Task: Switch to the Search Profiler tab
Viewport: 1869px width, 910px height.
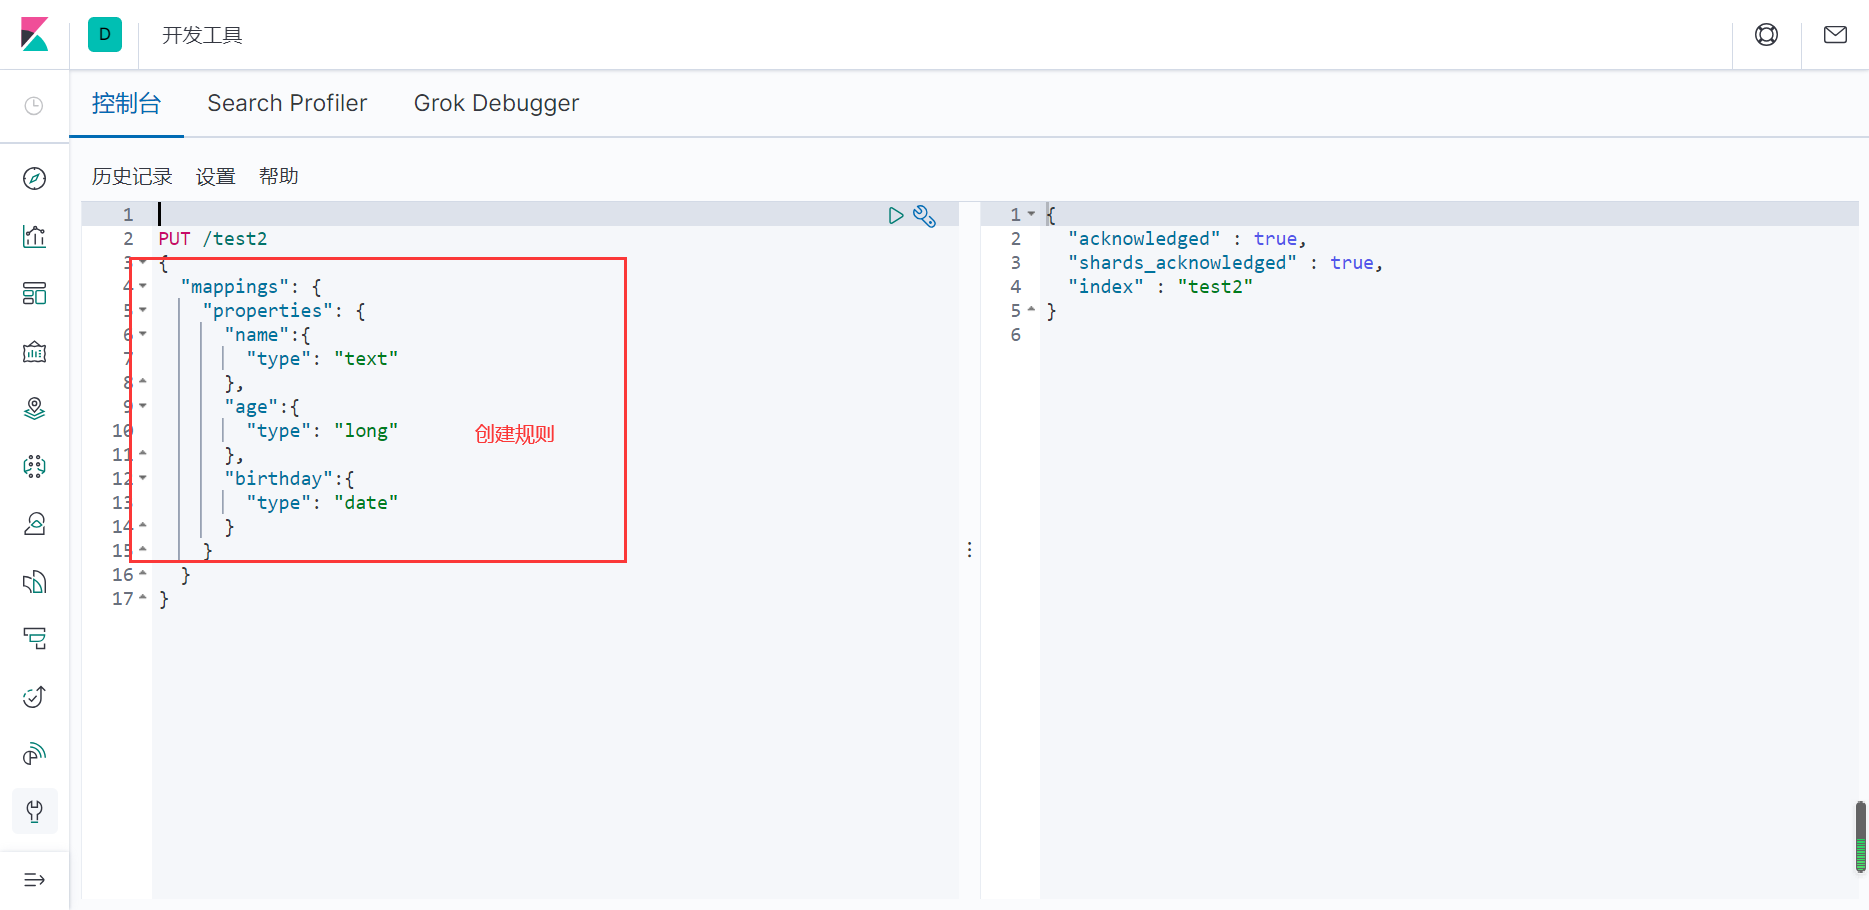Action: pyautogui.click(x=287, y=103)
